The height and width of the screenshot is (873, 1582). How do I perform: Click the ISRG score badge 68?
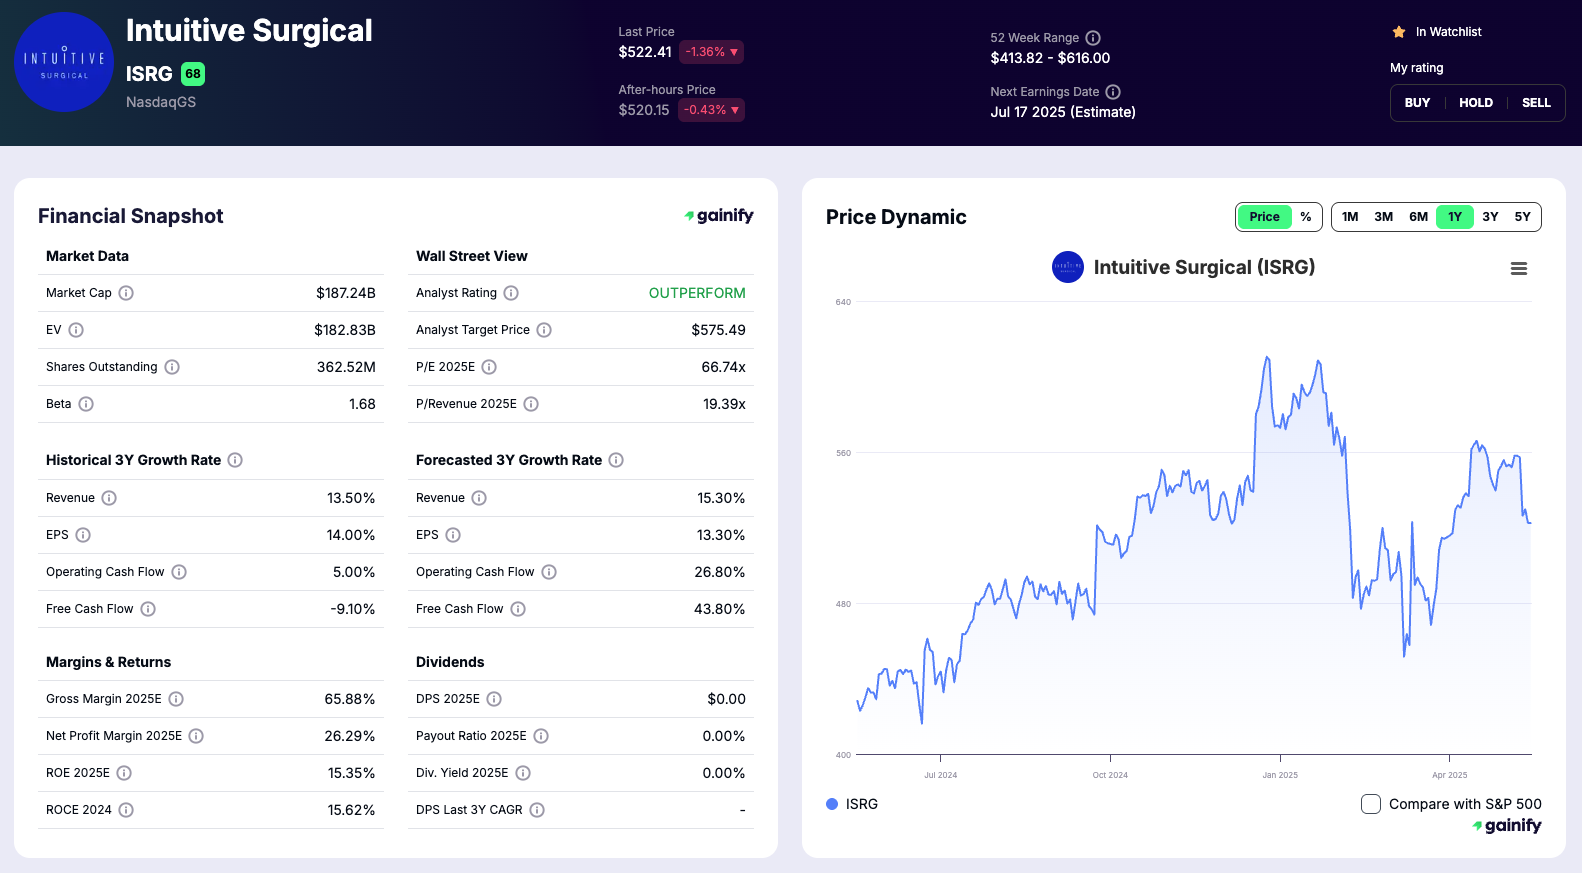point(193,74)
